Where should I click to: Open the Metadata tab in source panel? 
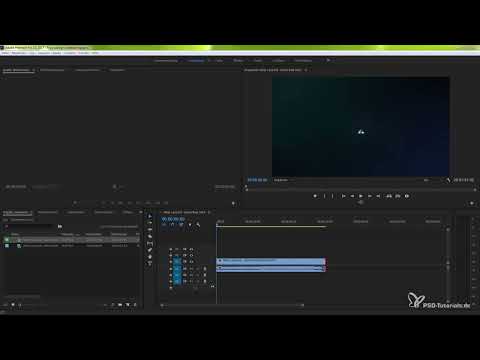click(x=117, y=70)
